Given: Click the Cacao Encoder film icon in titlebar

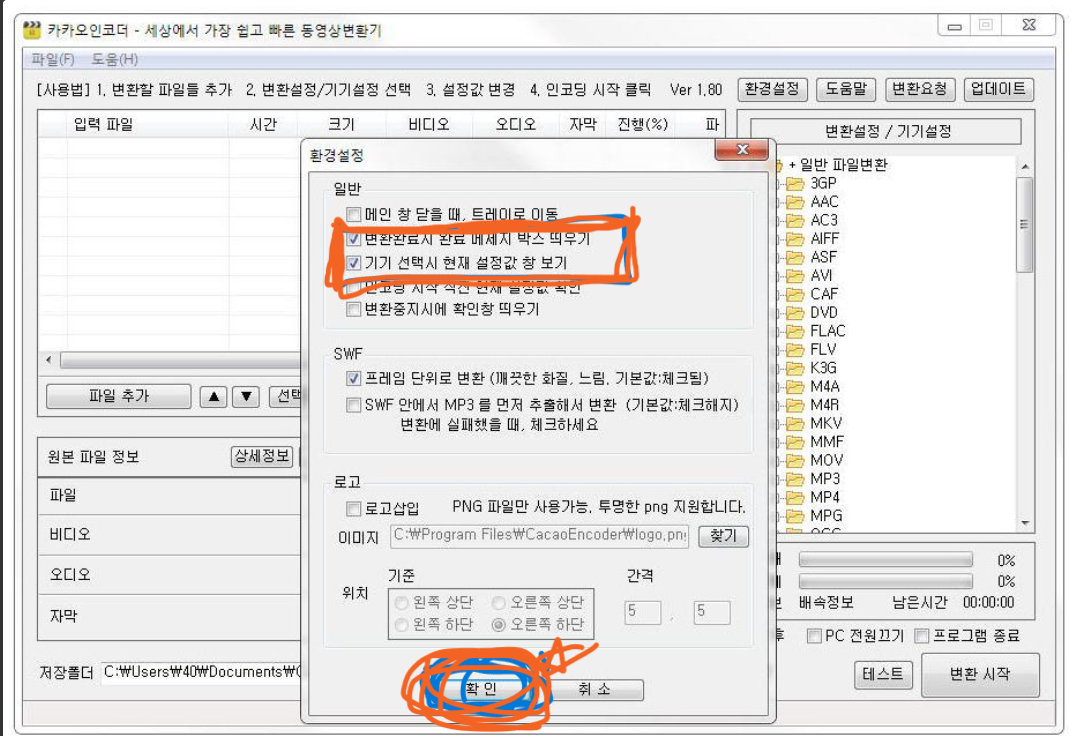Looking at the screenshot, I should [30, 30].
